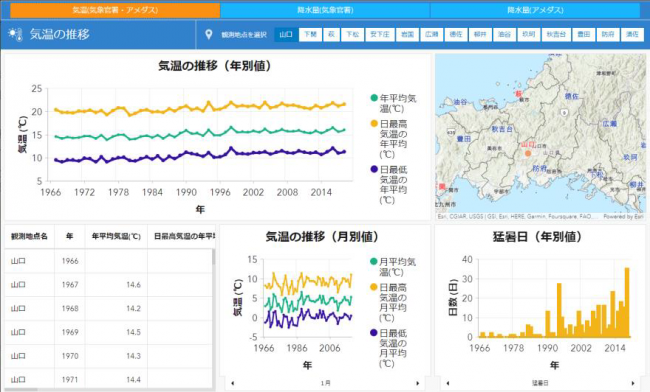Viewport: 650px width, 392px height.
Task: Click the tallest bar in 猛暑日 chart
Action: [627, 302]
